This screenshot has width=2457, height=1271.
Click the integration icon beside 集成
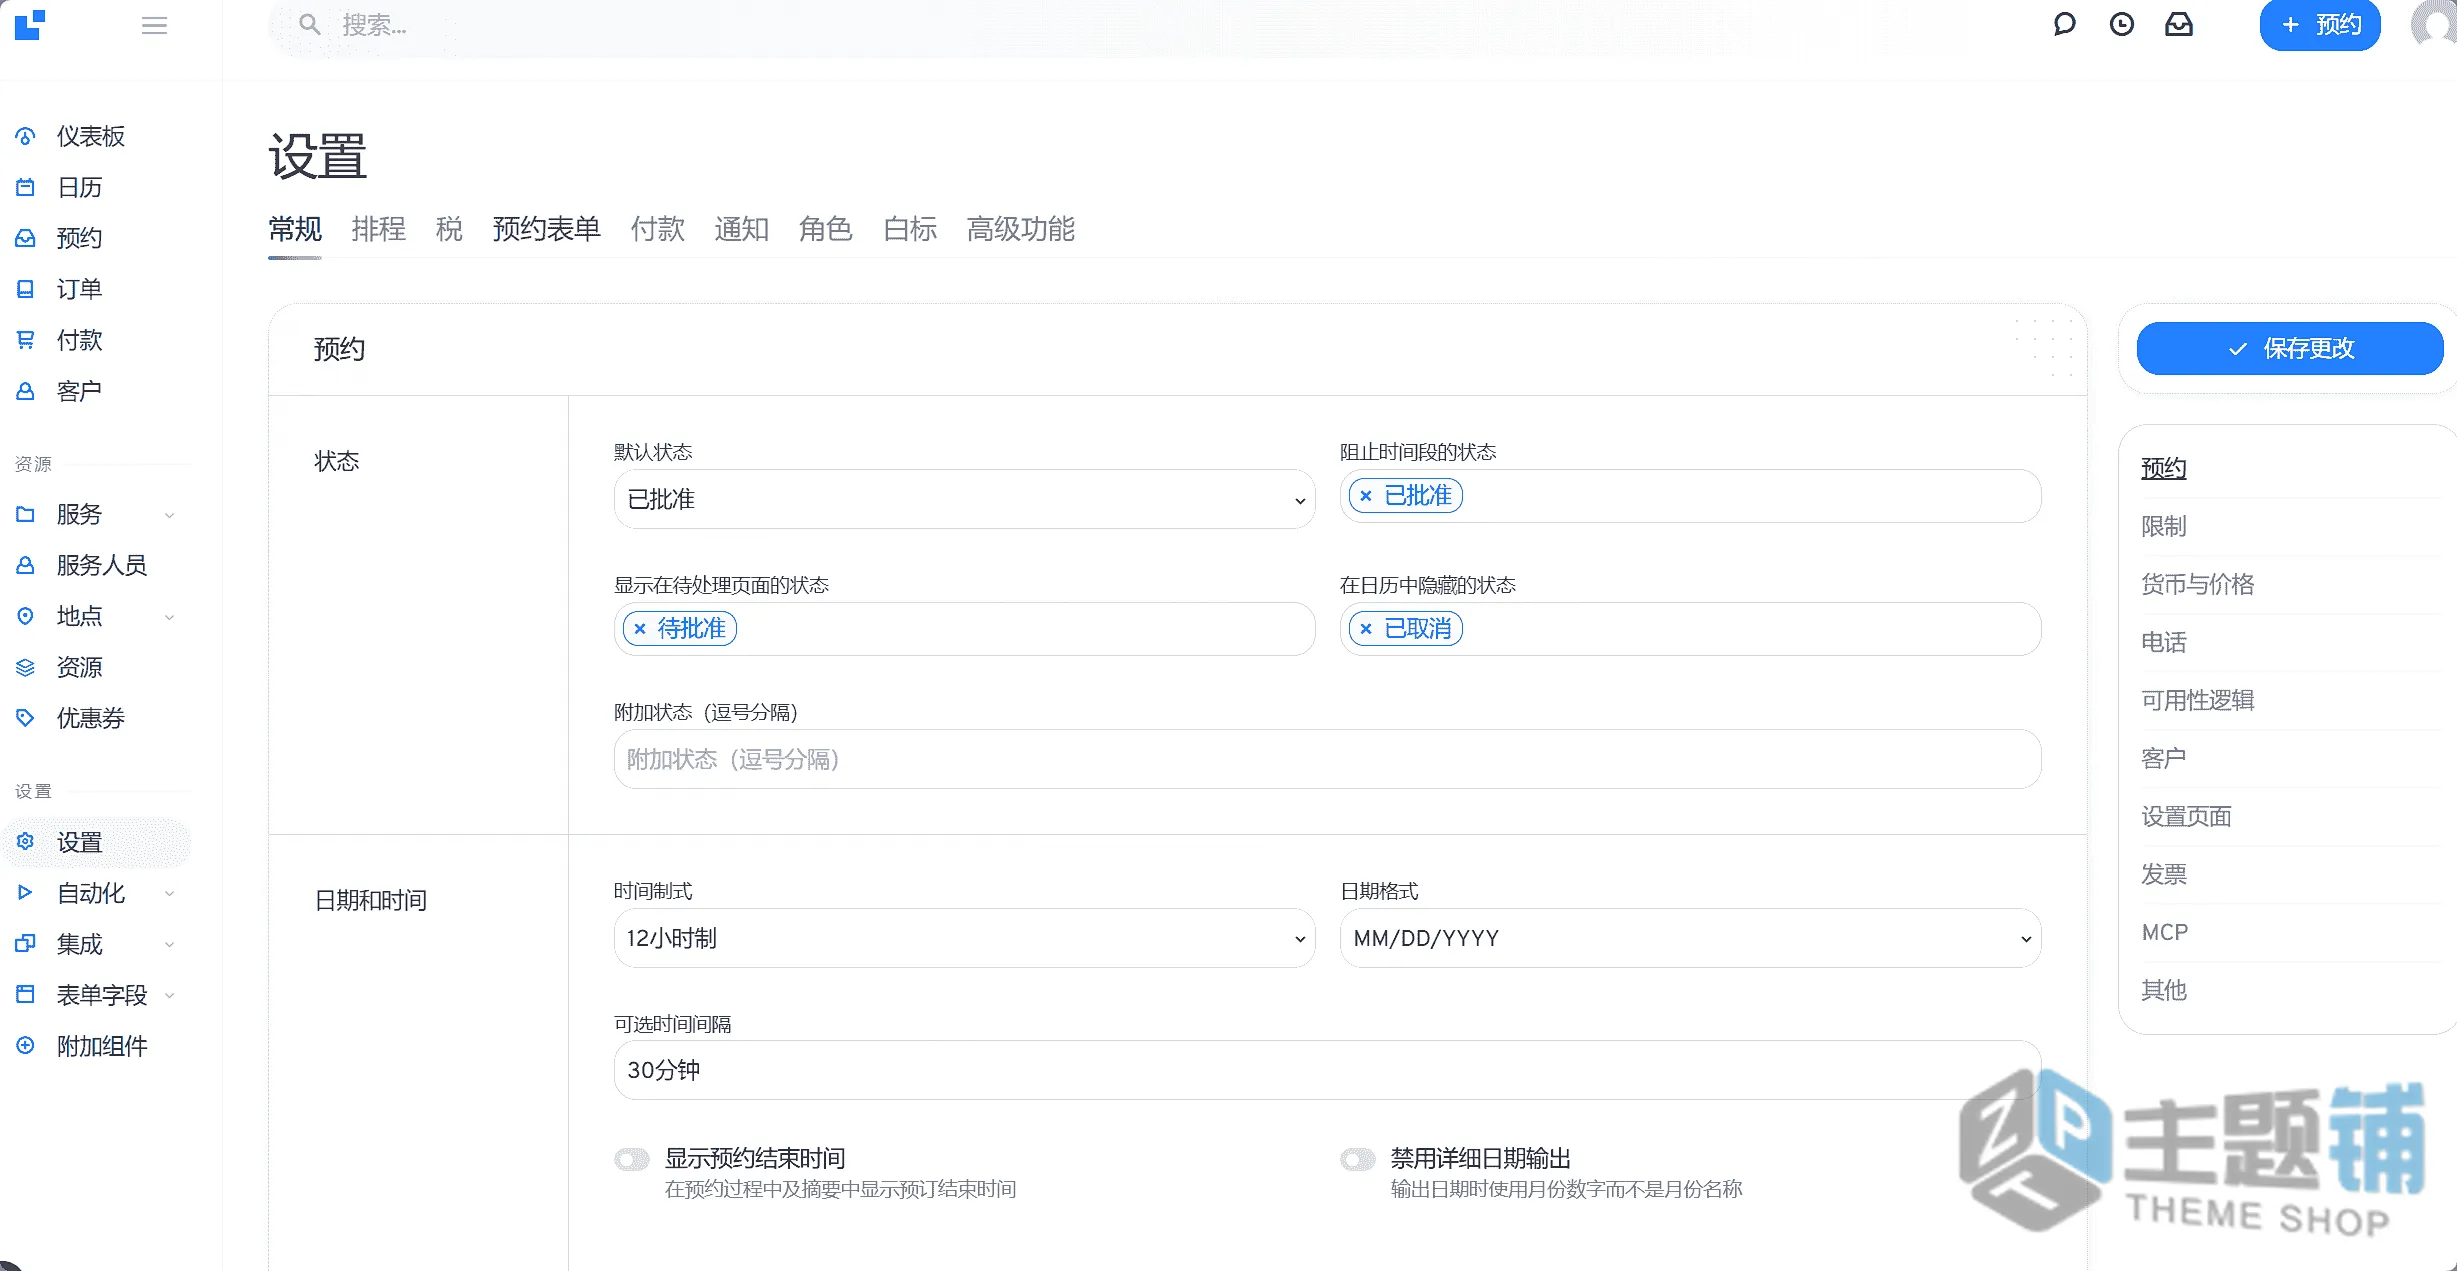tap(26, 944)
